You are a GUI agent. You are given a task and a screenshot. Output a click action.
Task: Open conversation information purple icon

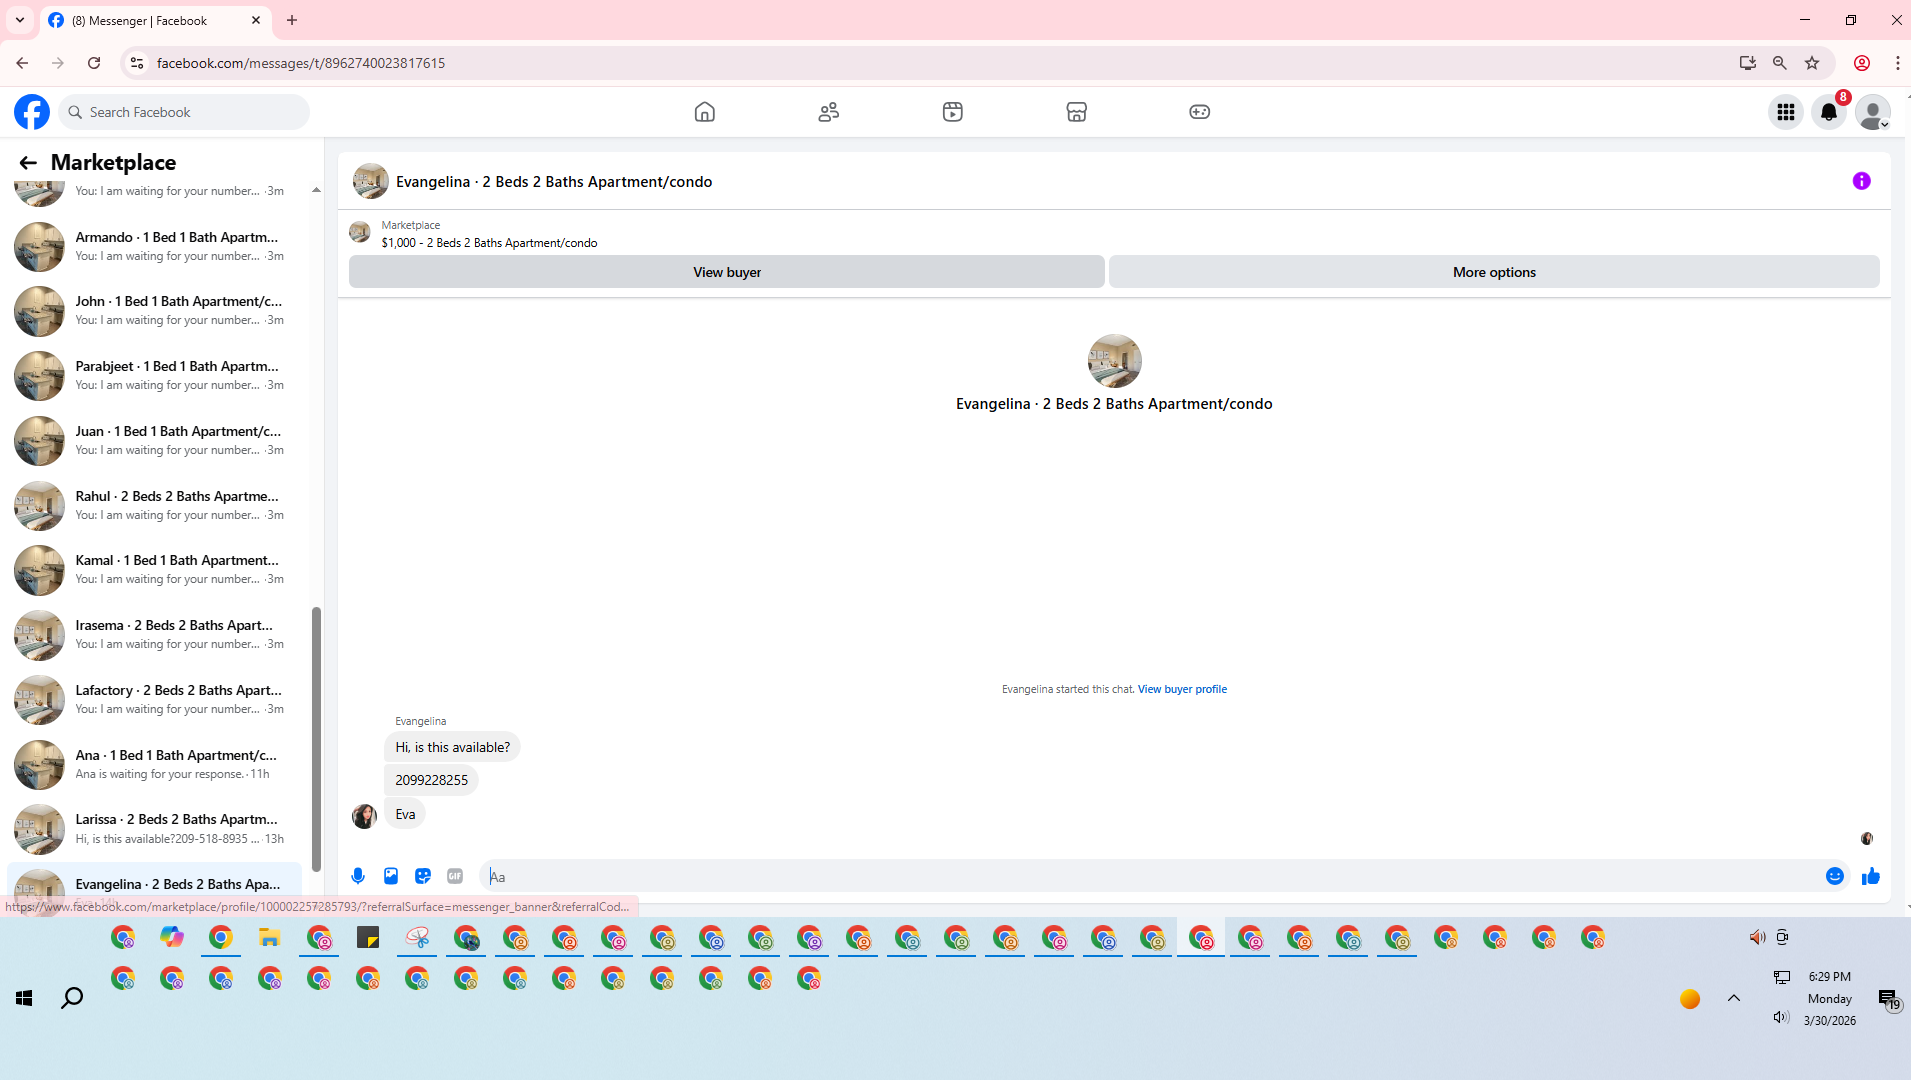[1861, 181]
